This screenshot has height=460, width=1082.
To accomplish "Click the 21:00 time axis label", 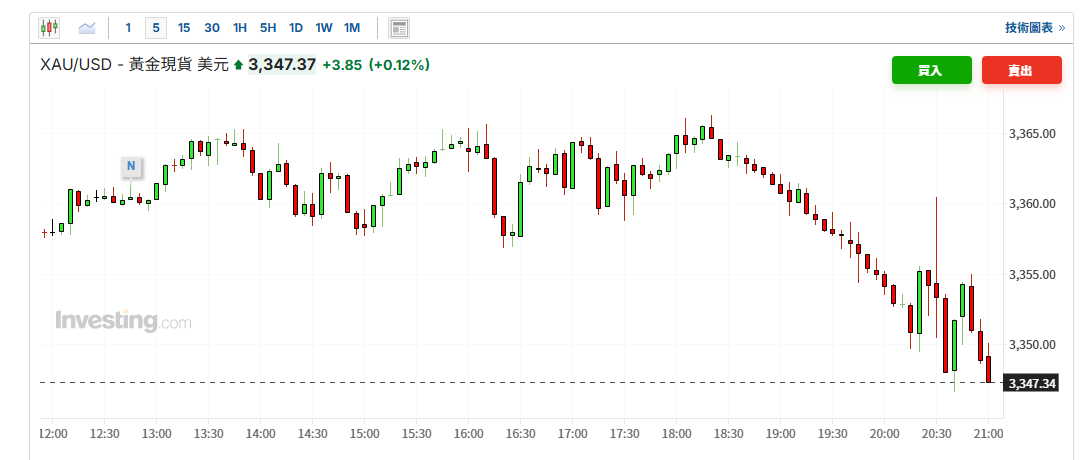I will pyautogui.click(x=988, y=434).
